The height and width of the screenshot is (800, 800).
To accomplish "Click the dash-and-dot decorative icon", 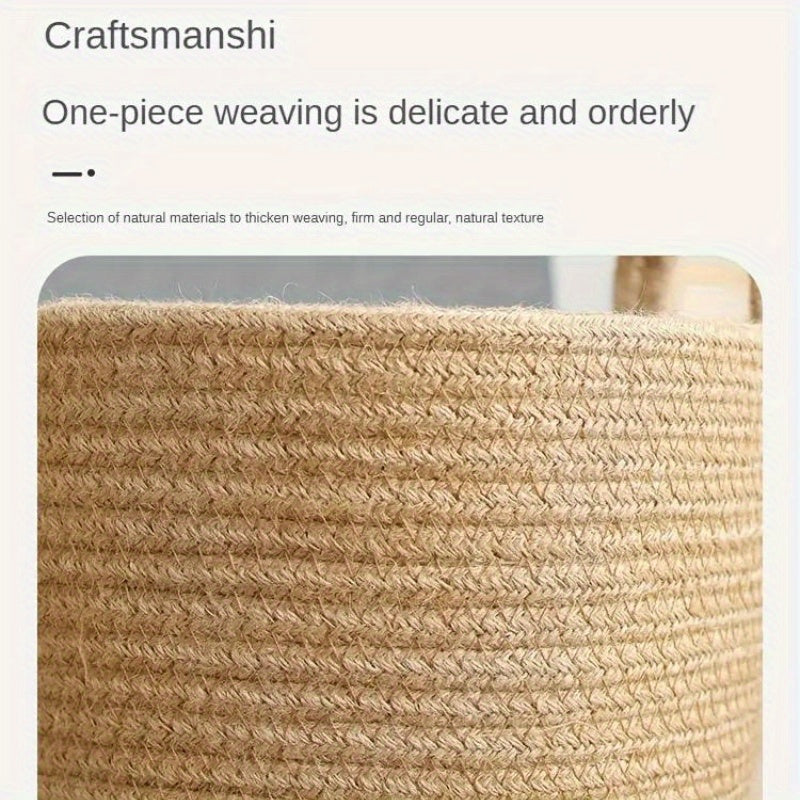I will [x=73, y=173].
